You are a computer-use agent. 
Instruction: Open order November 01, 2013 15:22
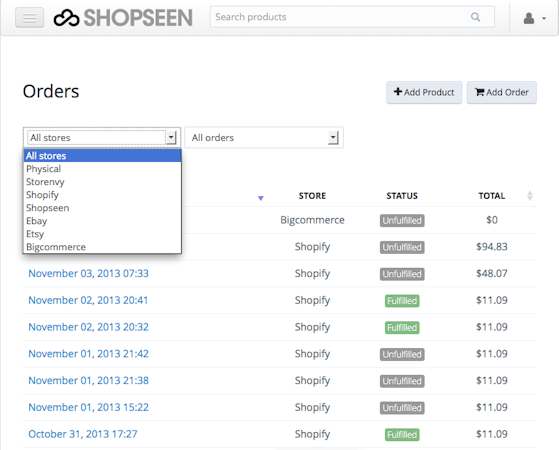coord(88,407)
